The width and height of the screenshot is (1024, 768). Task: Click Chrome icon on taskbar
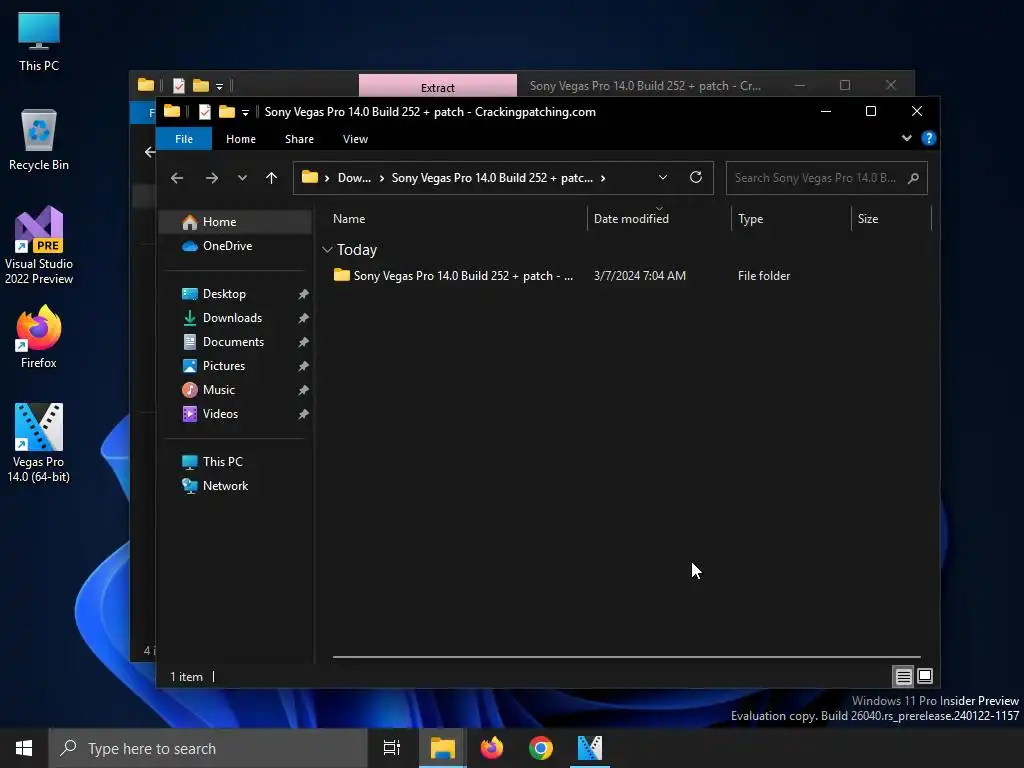(541, 748)
